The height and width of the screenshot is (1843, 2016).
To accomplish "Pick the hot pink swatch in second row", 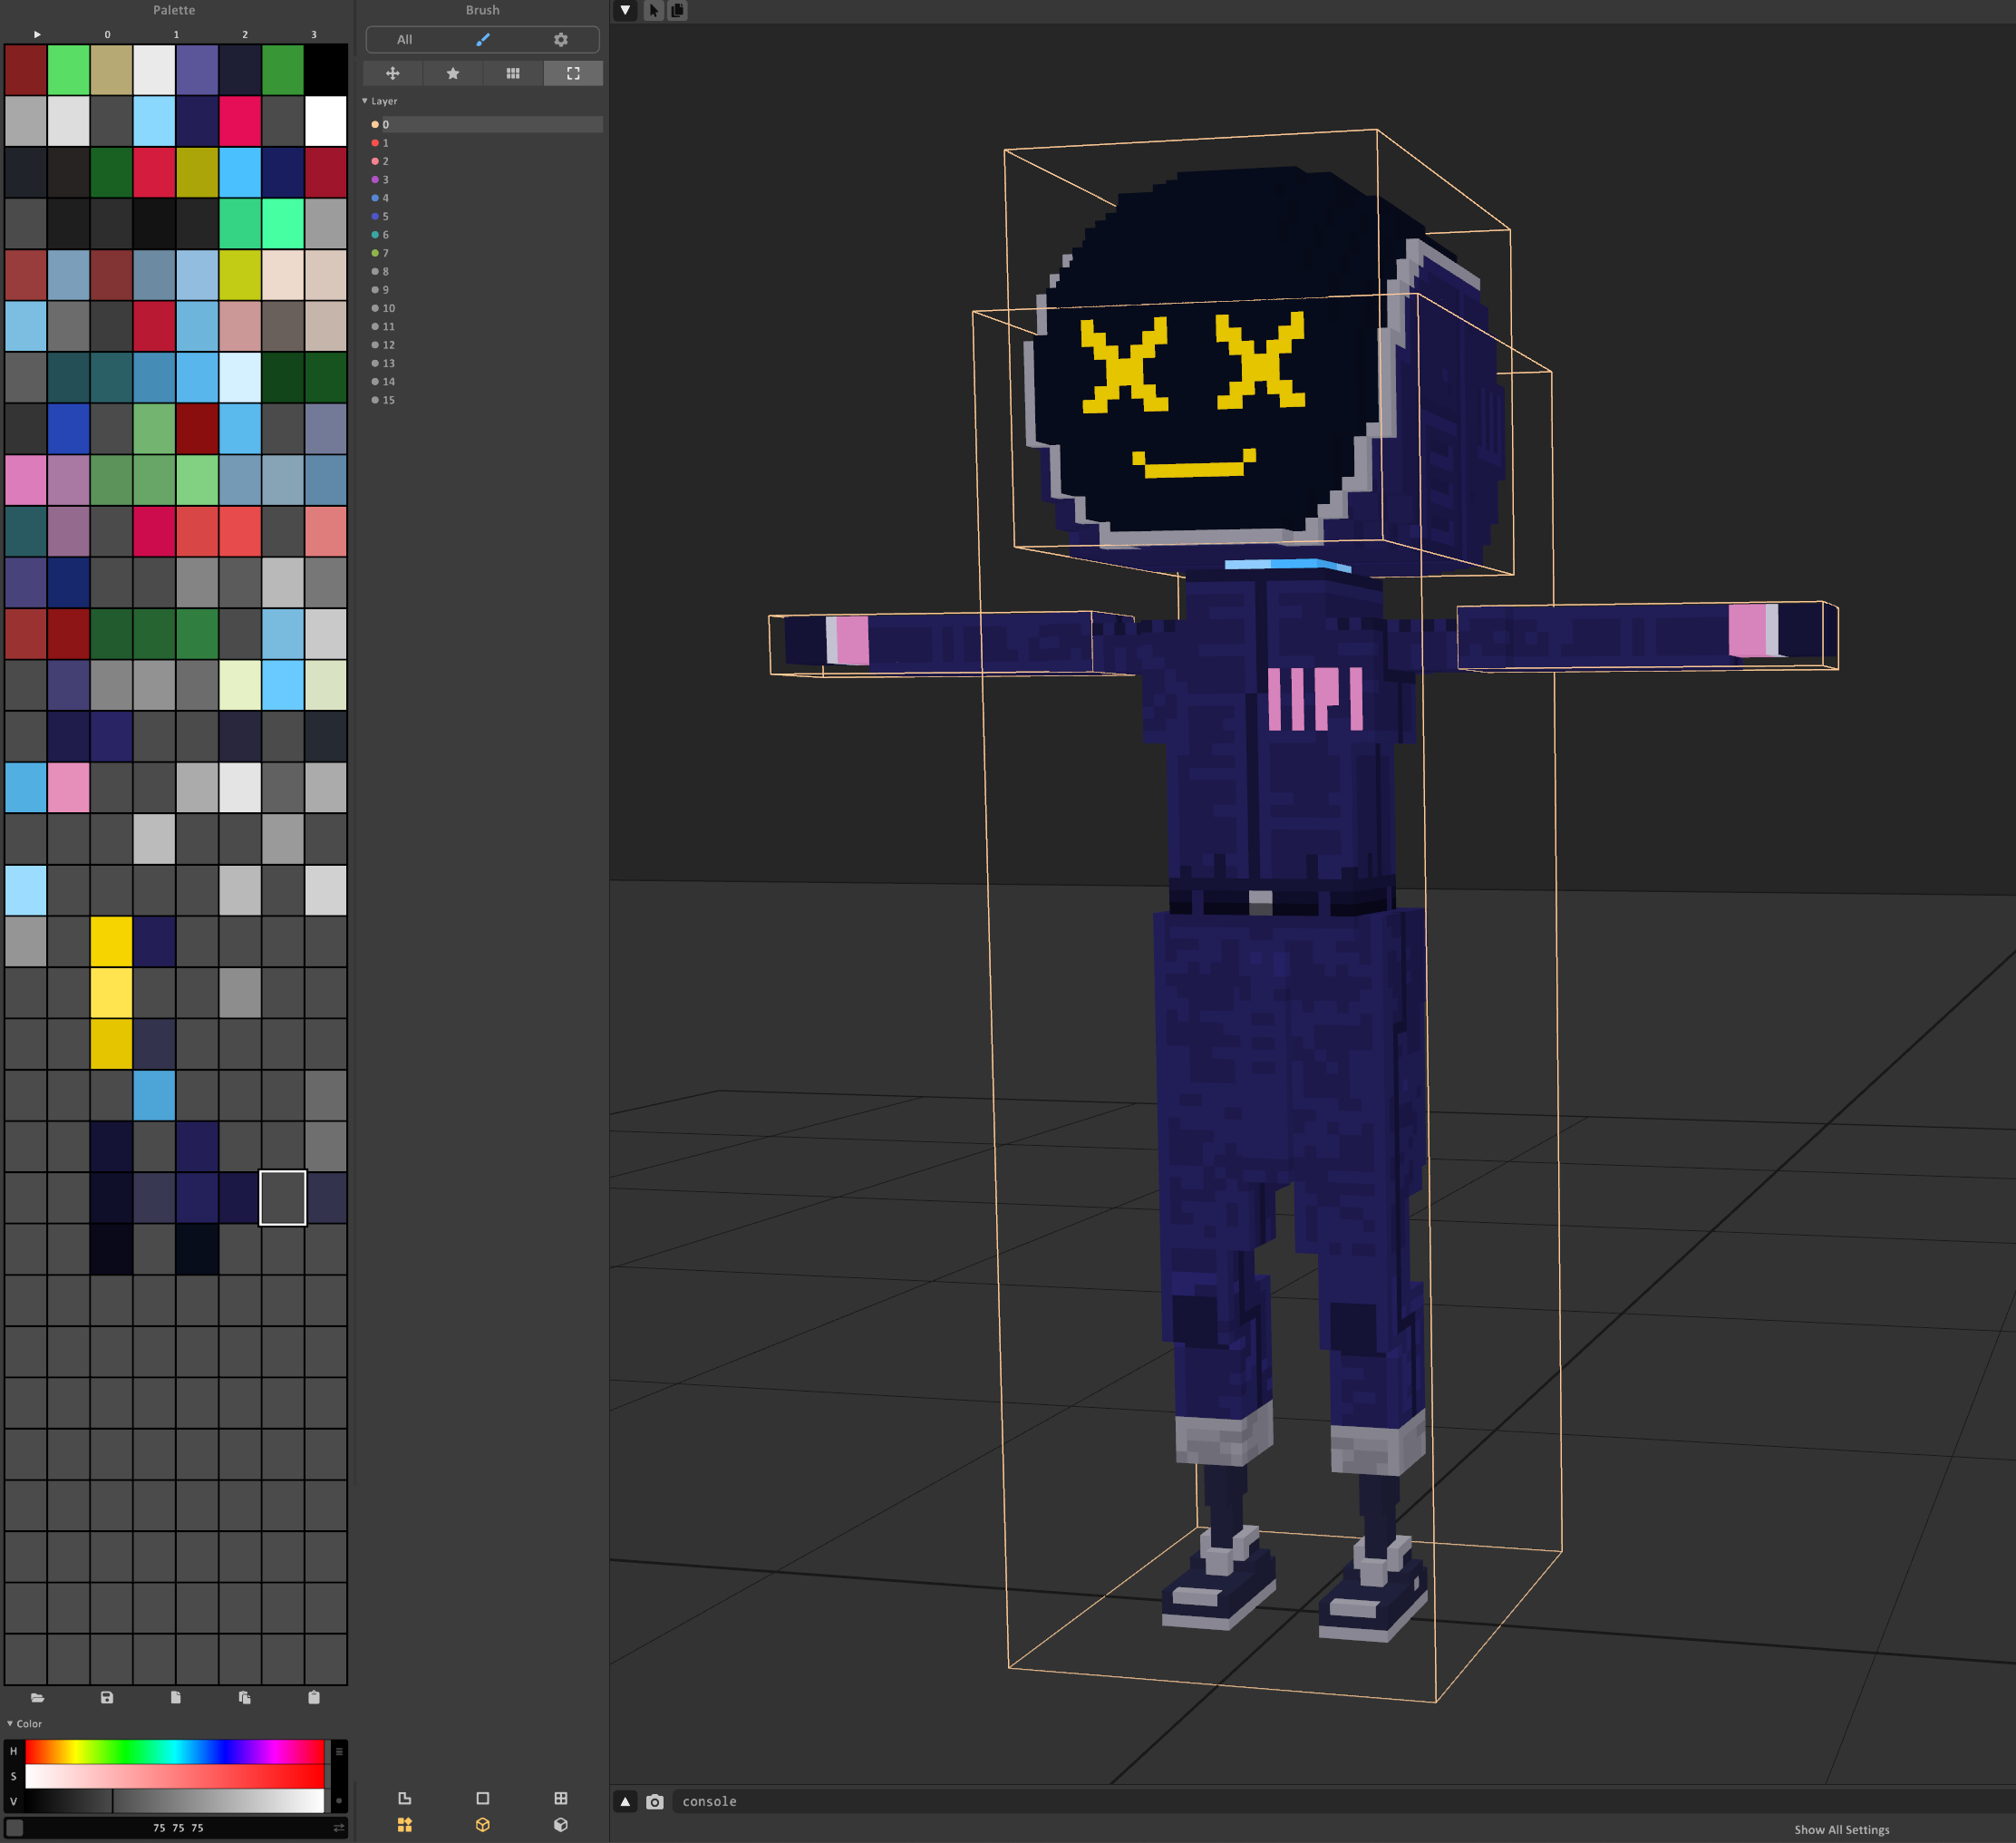I will (x=240, y=121).
